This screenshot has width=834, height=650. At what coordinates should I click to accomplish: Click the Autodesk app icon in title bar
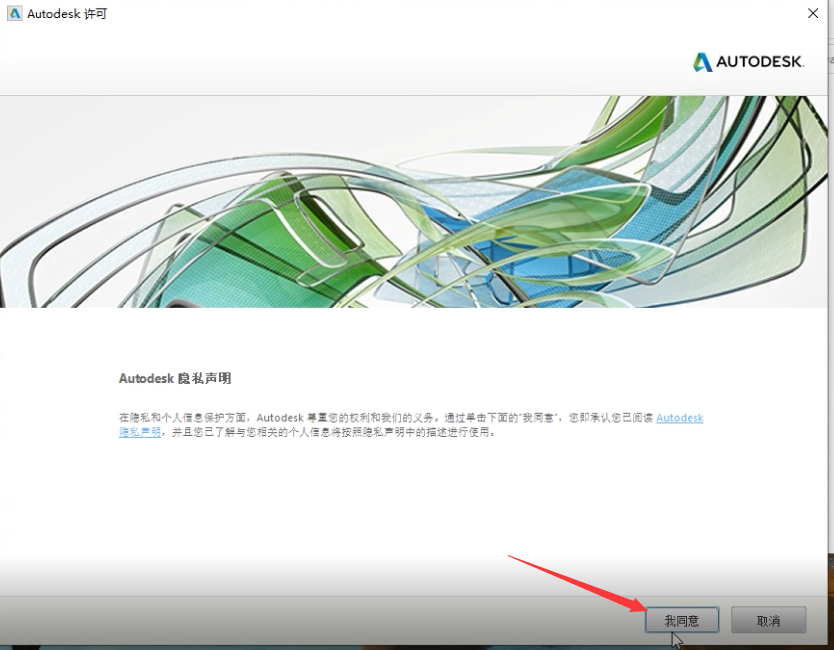pos(14,13)
